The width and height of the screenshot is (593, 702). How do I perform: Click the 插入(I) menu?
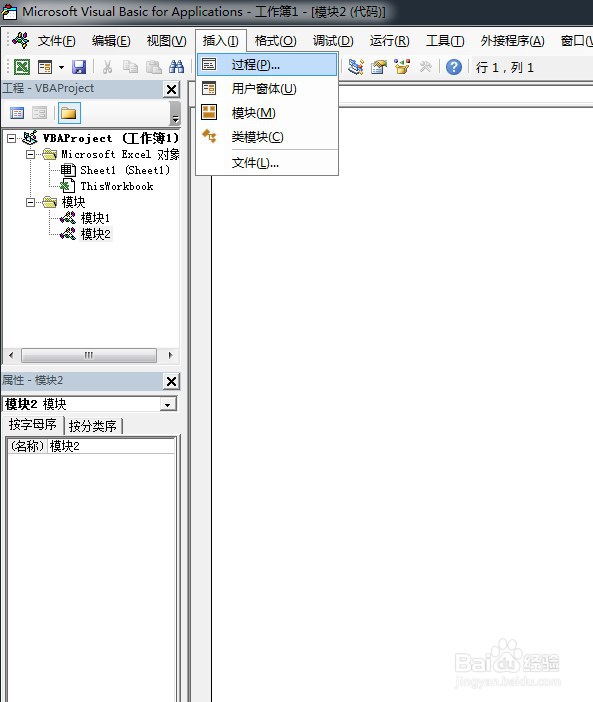click(x=221, y=41)
